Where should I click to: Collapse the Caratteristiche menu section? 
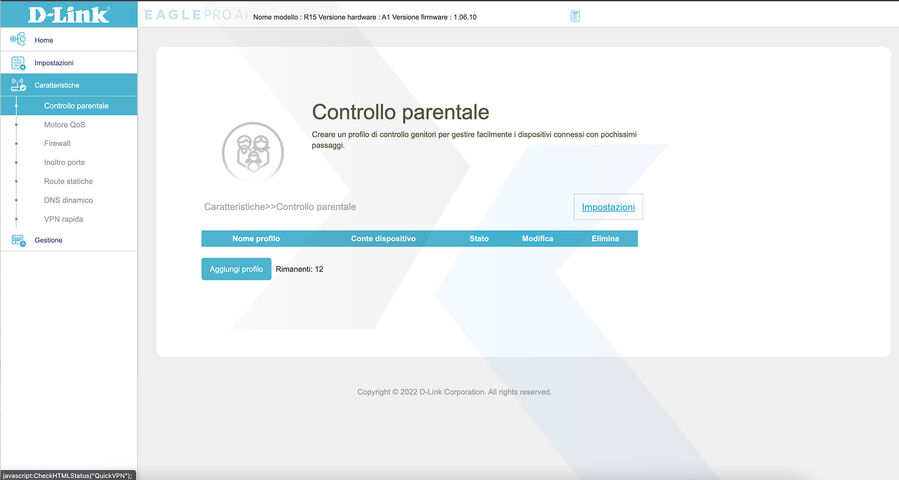57,85
